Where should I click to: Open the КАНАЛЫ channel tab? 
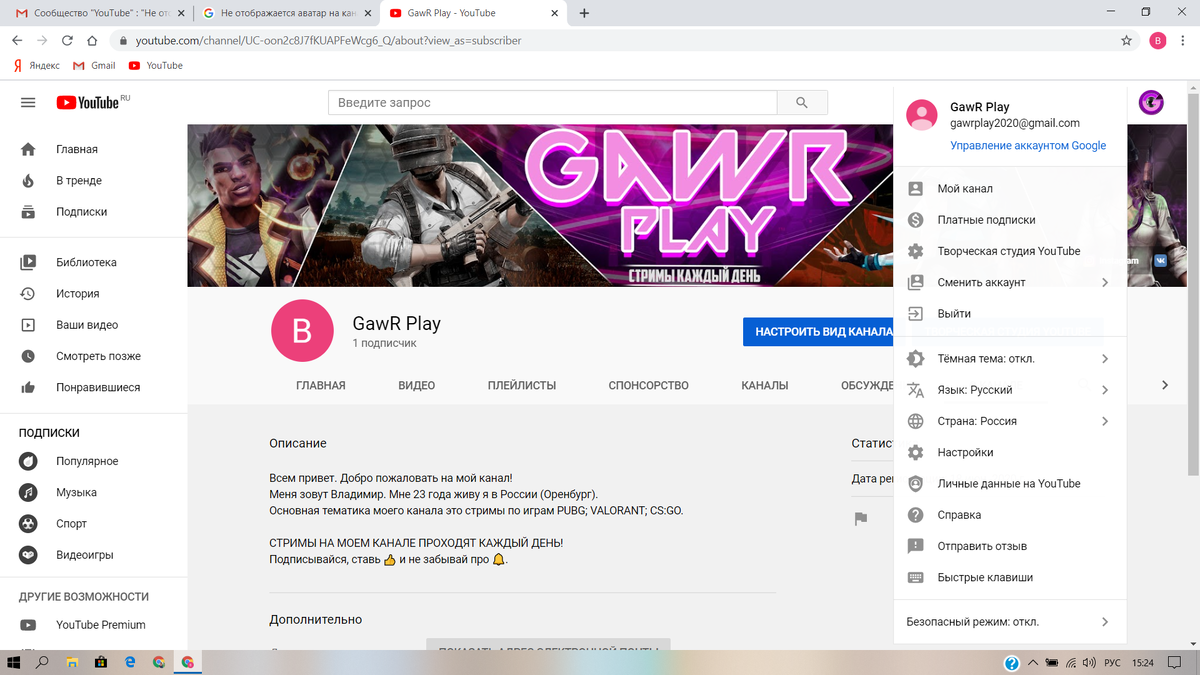[x=765, y=385]
